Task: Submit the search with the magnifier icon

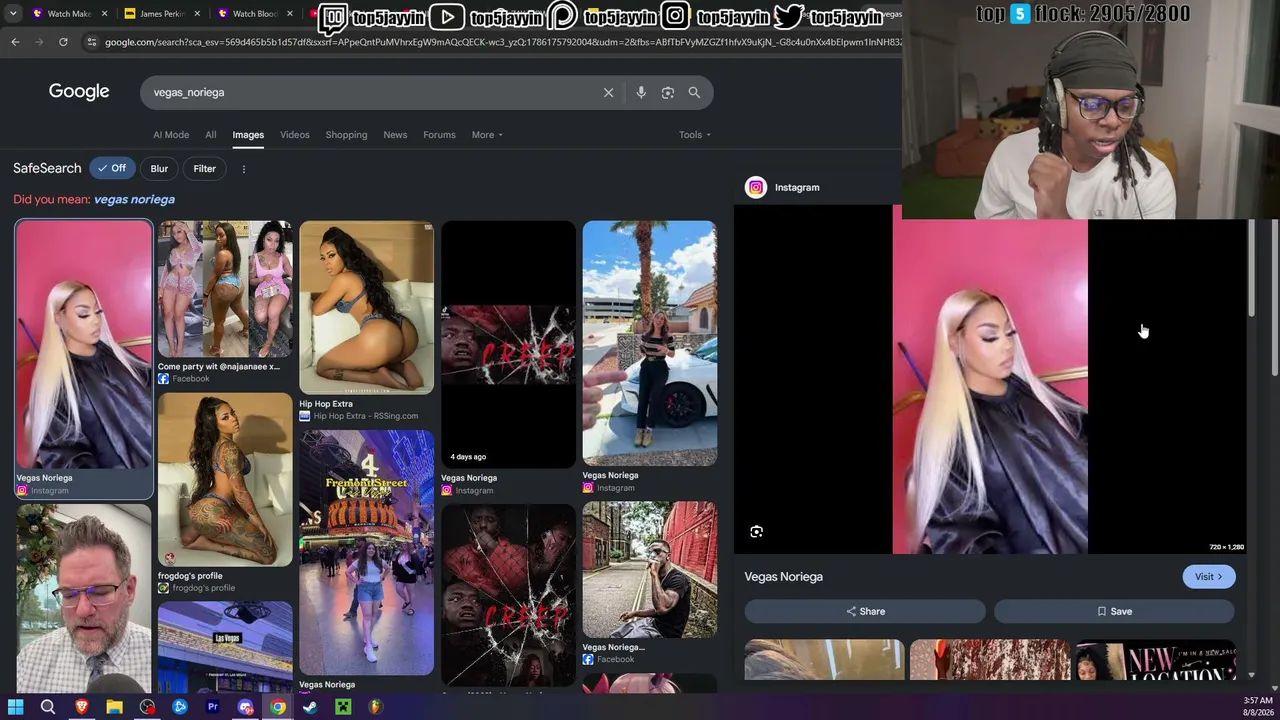Action: pos(694,92)
